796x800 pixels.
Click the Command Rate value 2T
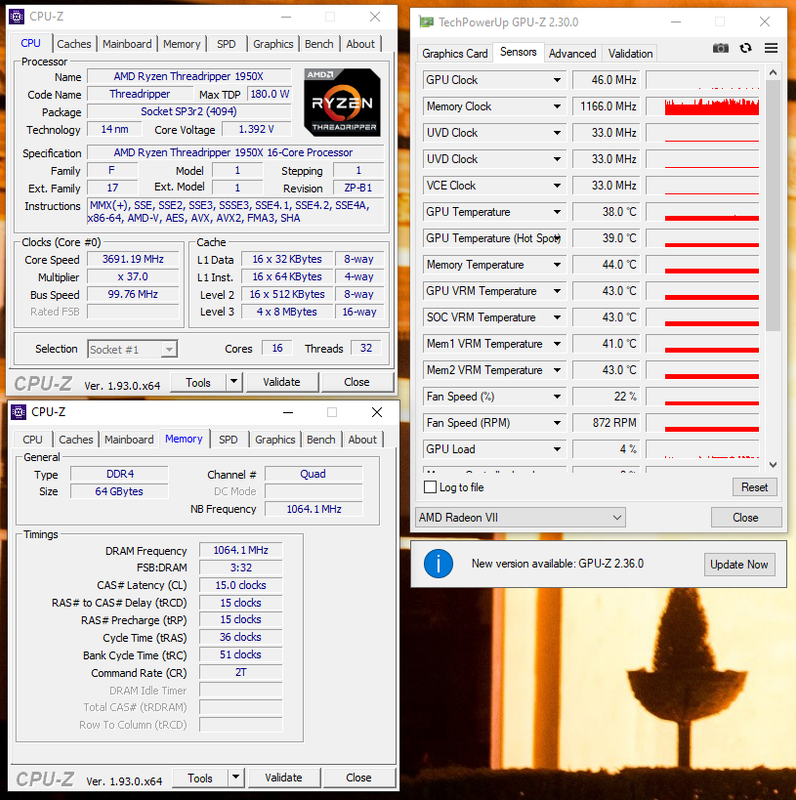point(240,672)
